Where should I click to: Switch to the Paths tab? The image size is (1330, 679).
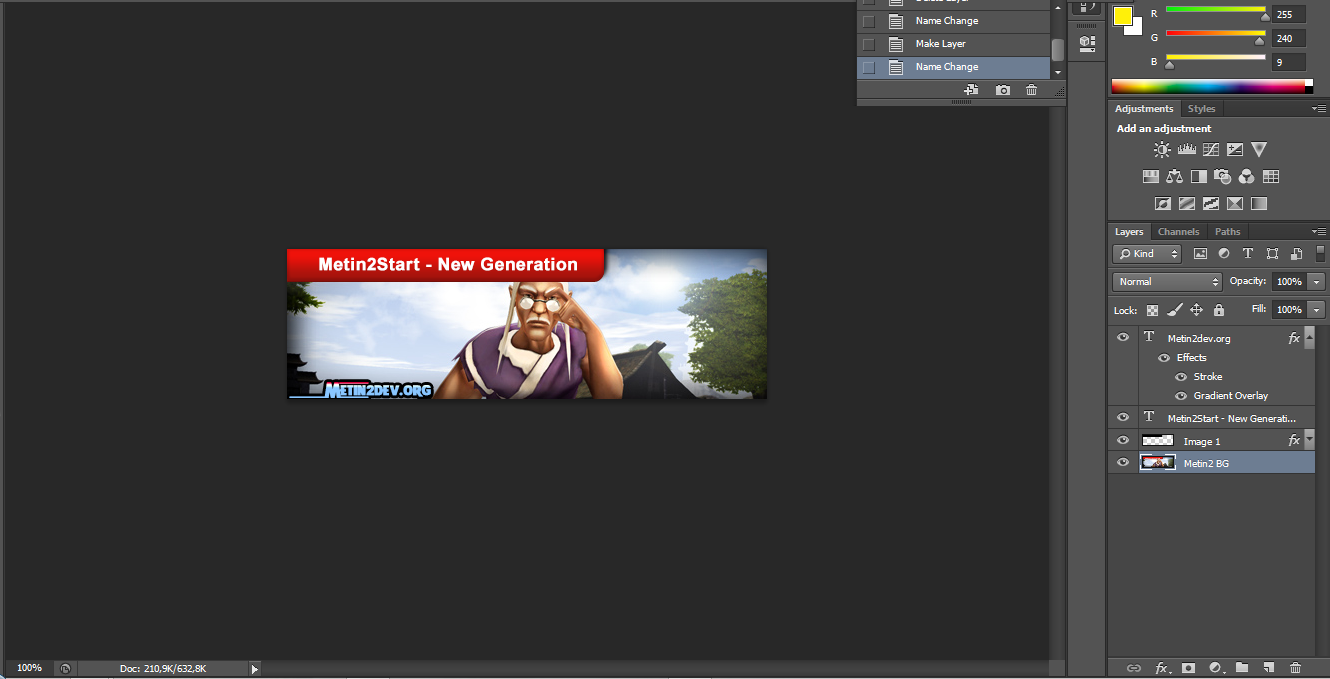tap(1227, 232)
